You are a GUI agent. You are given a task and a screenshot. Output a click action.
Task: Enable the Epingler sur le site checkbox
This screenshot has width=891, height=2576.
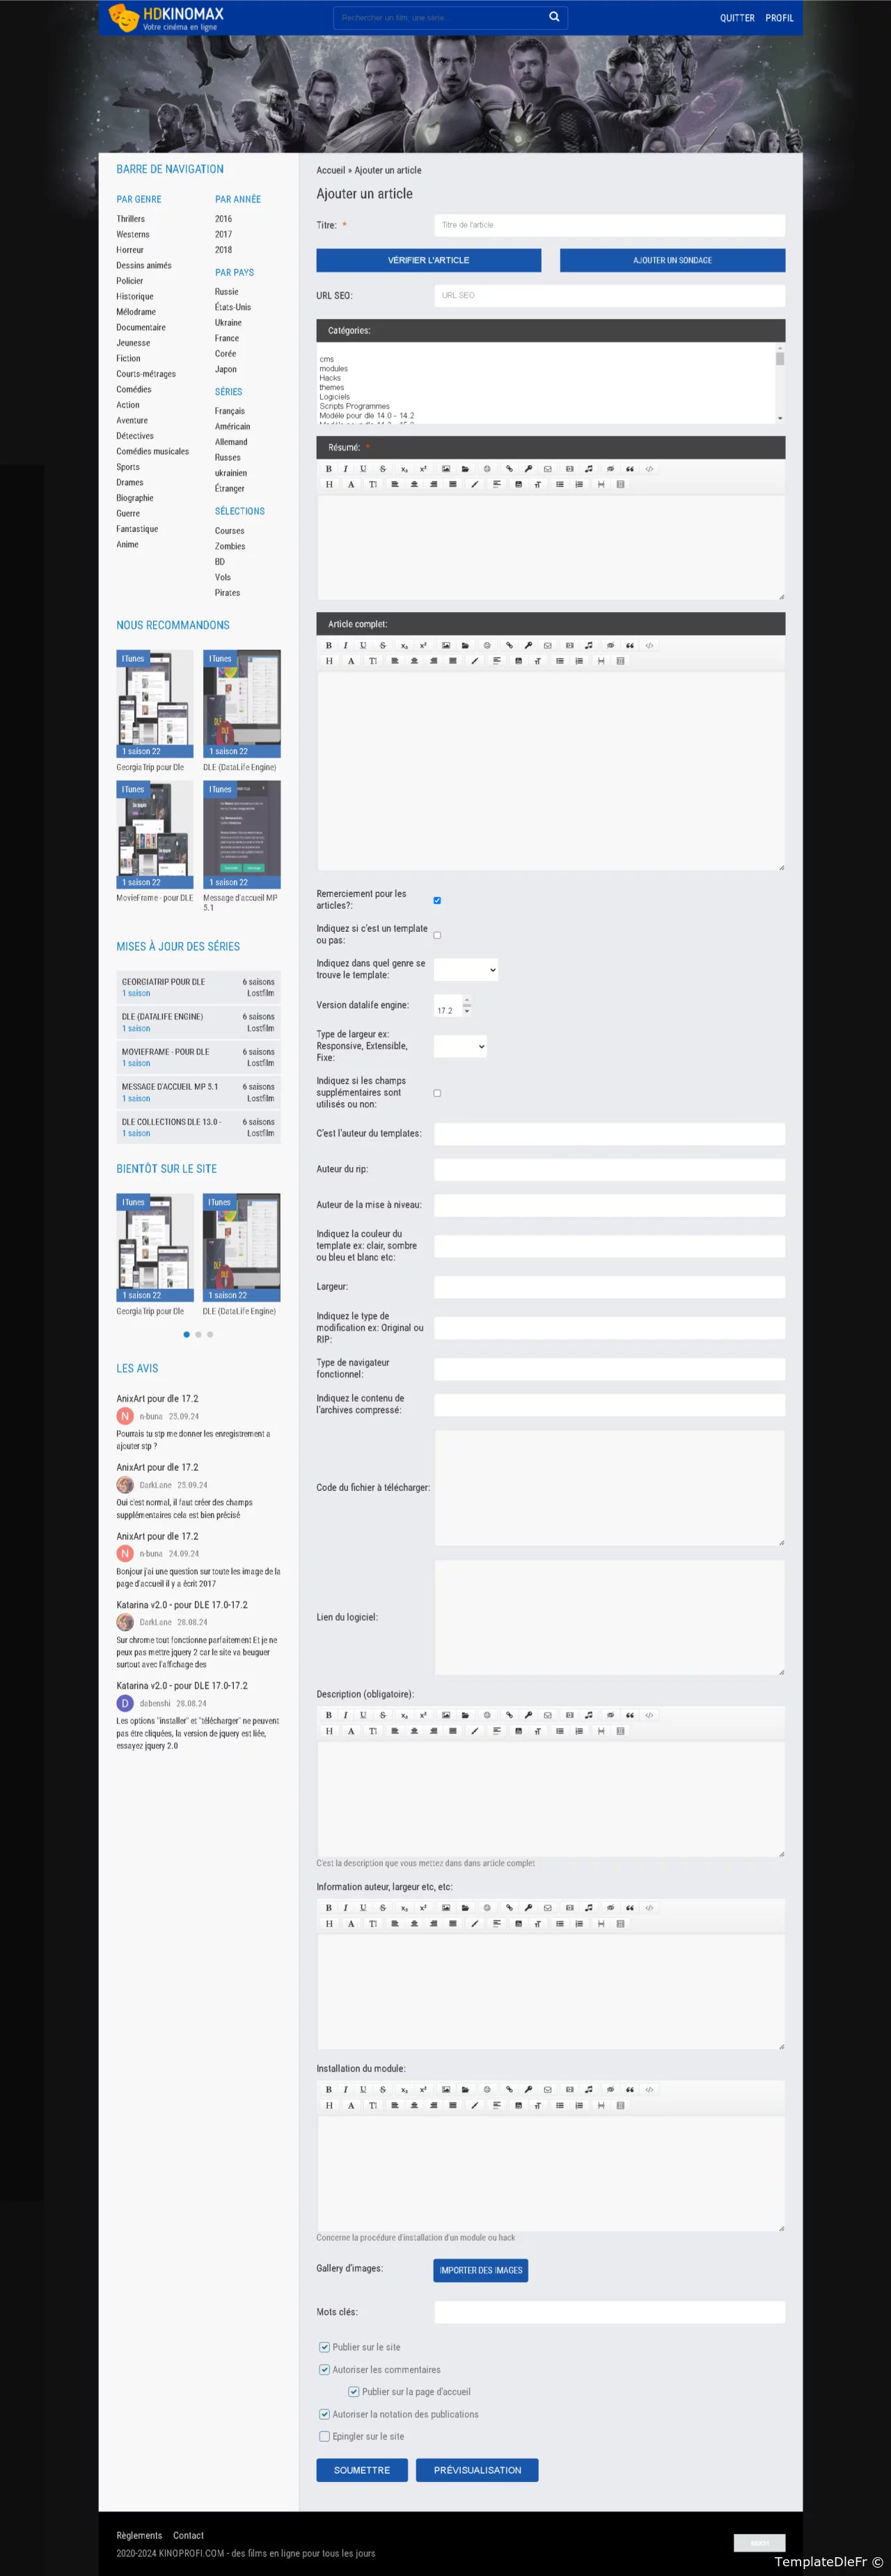pyautogui.click(x=324, y=2436)
